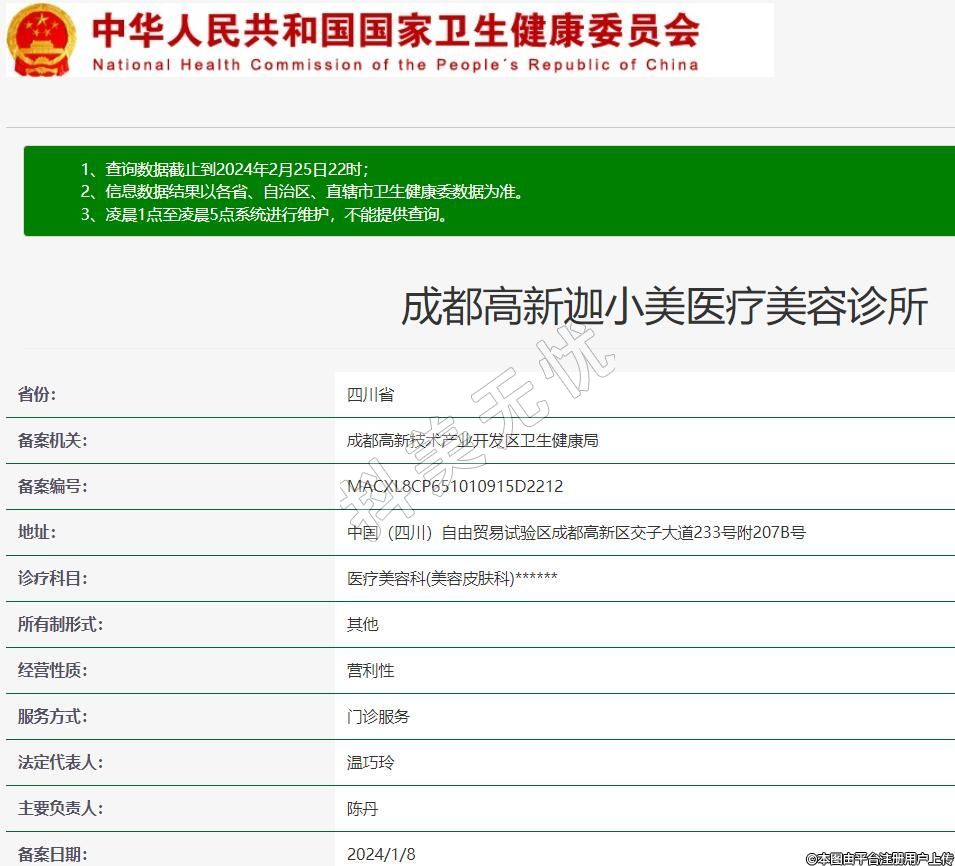Click the 经营性质 value 营利性
This screenshot has width=955, height=866.
(x=370, y=671)
